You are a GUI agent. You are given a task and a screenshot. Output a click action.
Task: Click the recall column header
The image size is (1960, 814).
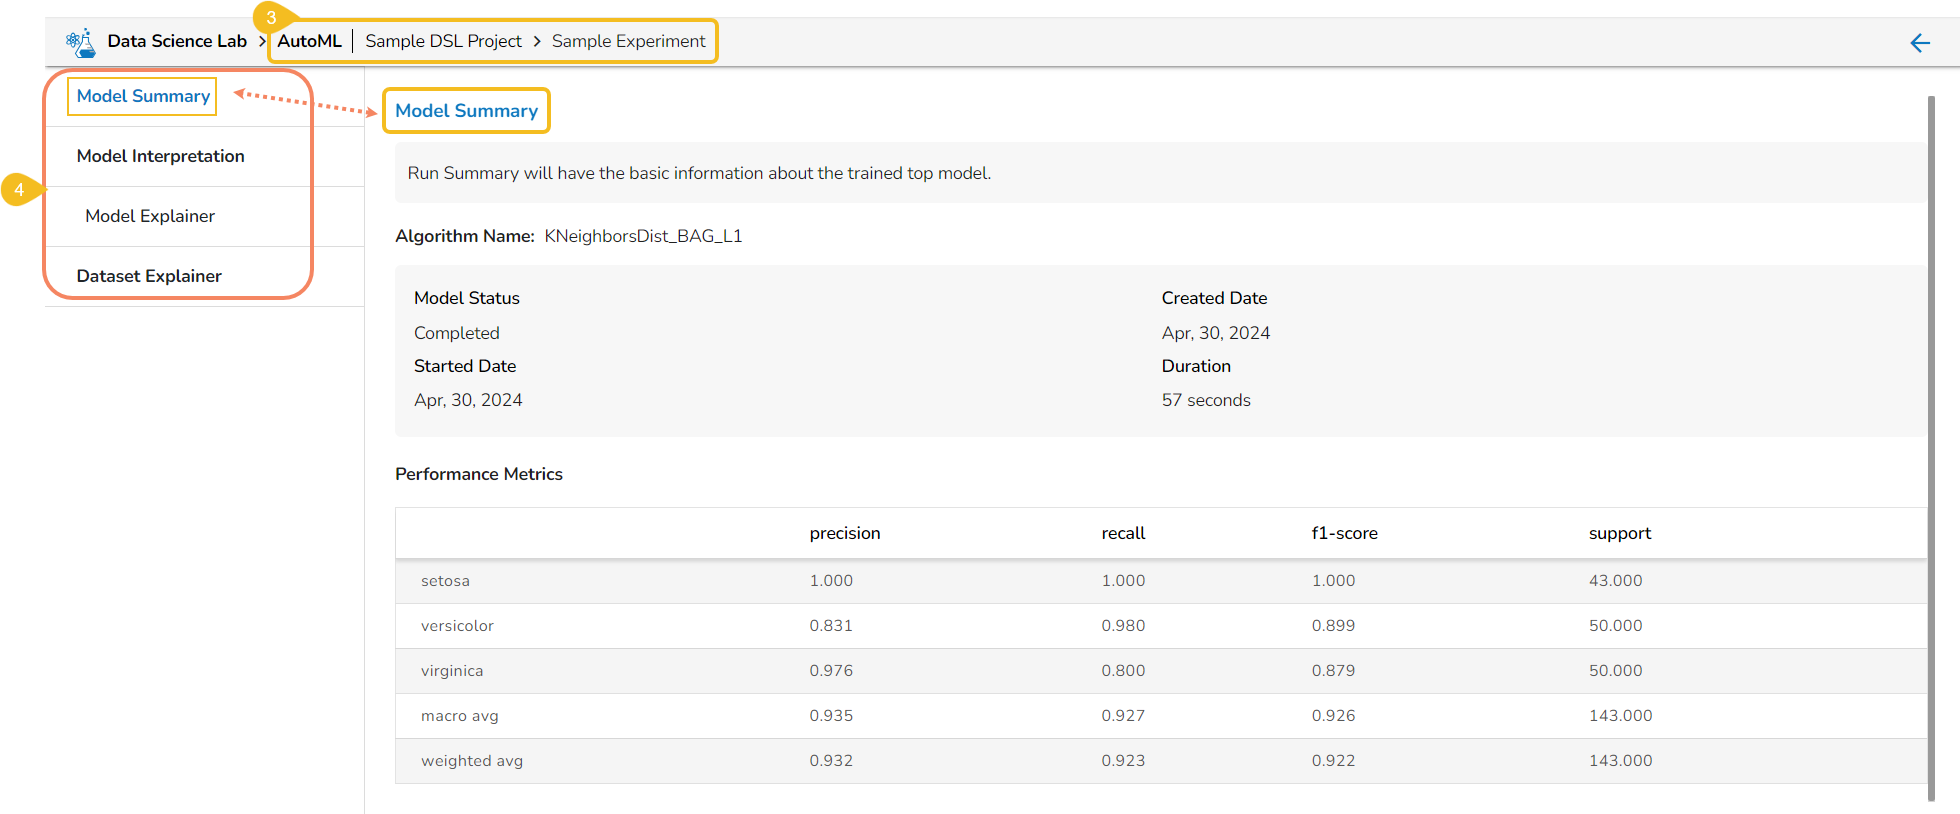(x=1123, y=533)
